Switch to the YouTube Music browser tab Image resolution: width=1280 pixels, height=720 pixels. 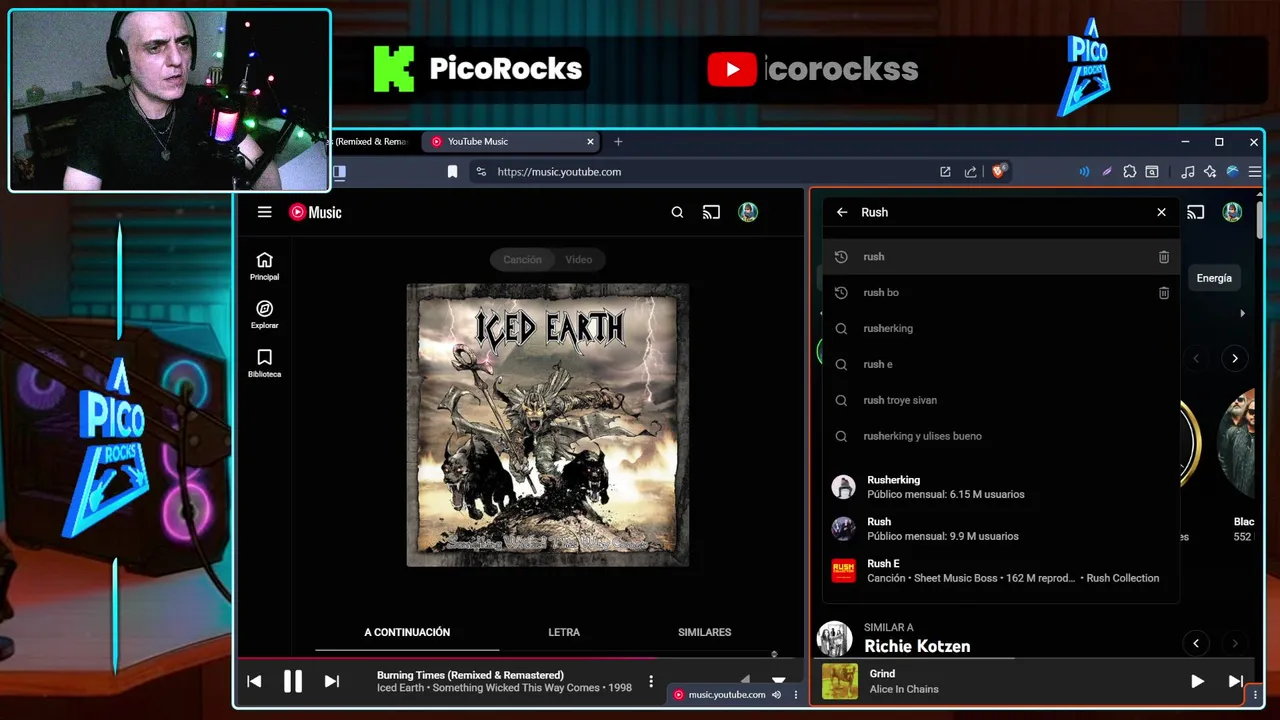(510, 142)
